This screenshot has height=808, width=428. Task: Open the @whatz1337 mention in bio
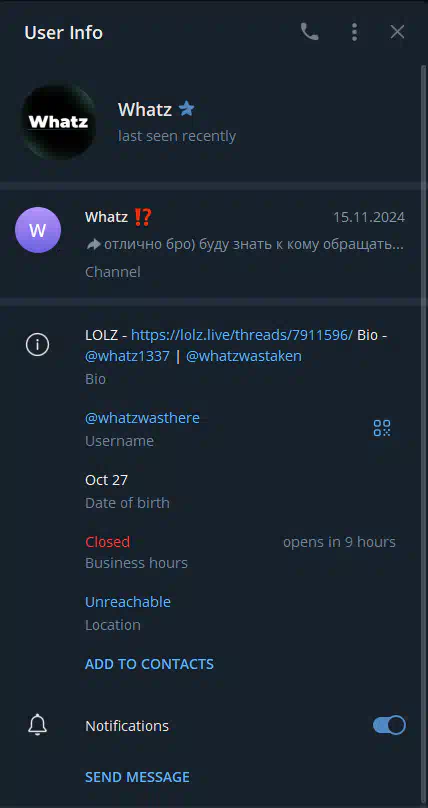tap(127, 356)
